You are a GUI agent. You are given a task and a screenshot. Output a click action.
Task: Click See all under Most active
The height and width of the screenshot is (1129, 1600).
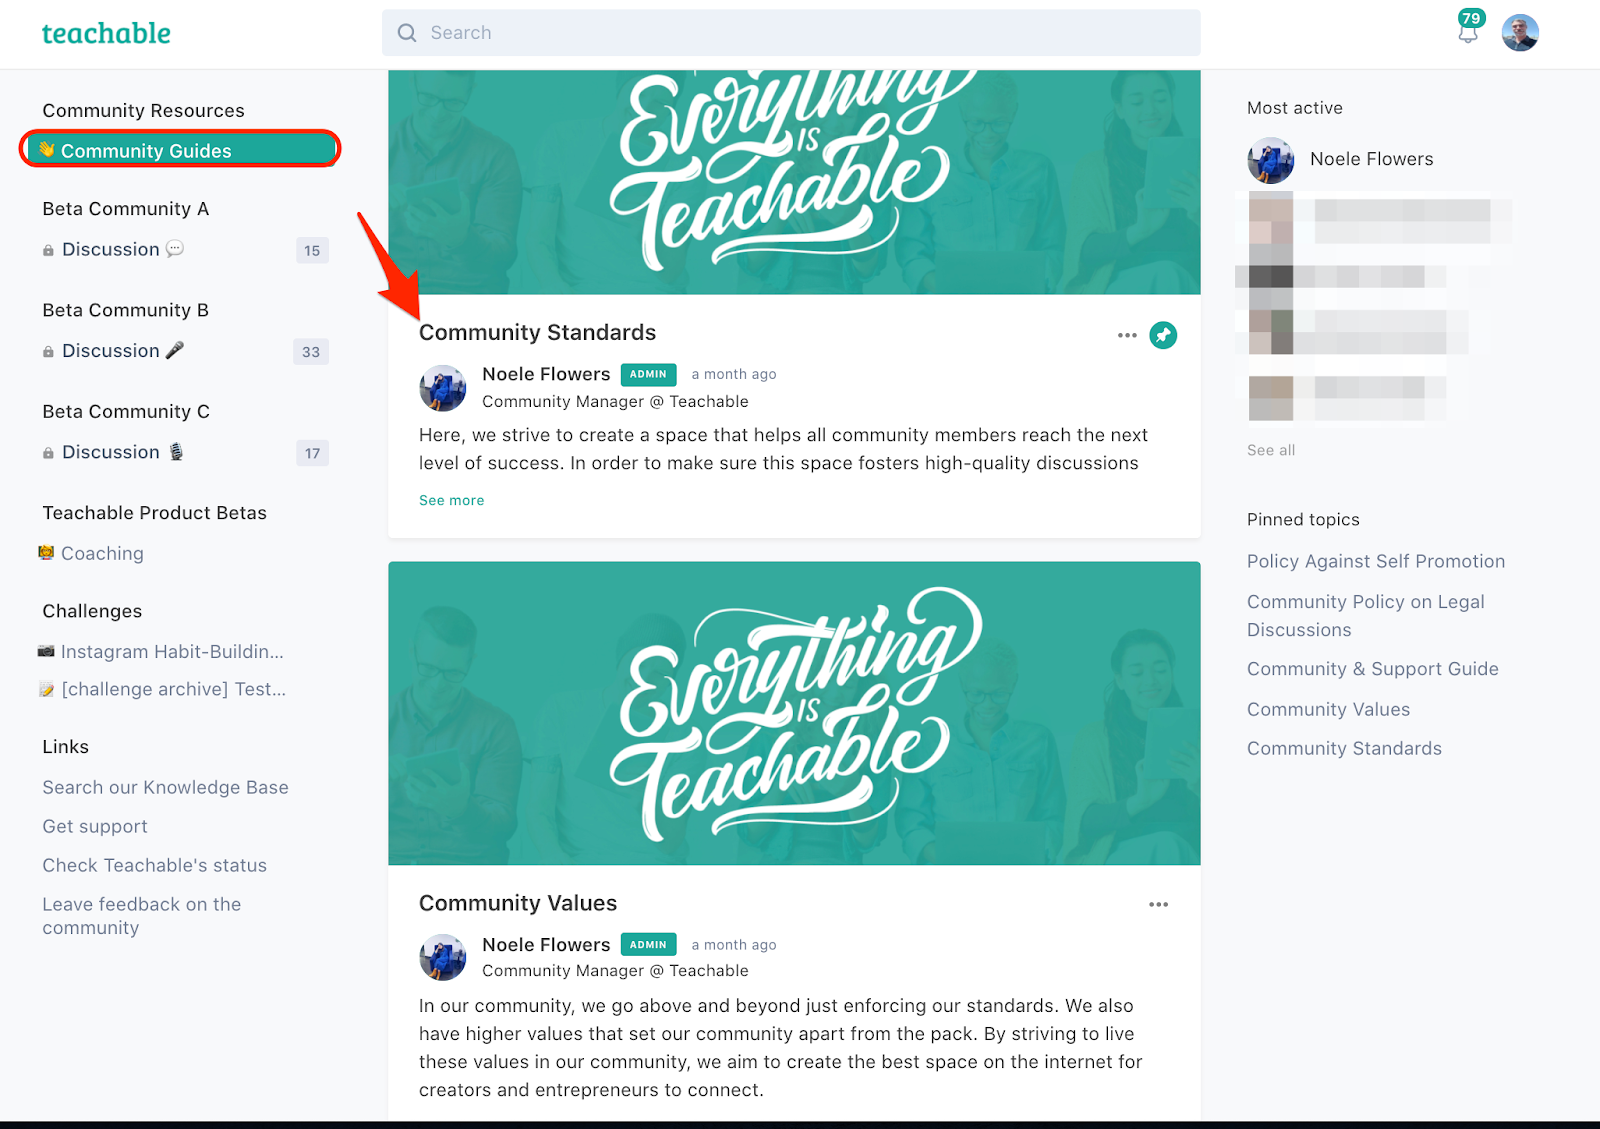tap(1271, 450)
